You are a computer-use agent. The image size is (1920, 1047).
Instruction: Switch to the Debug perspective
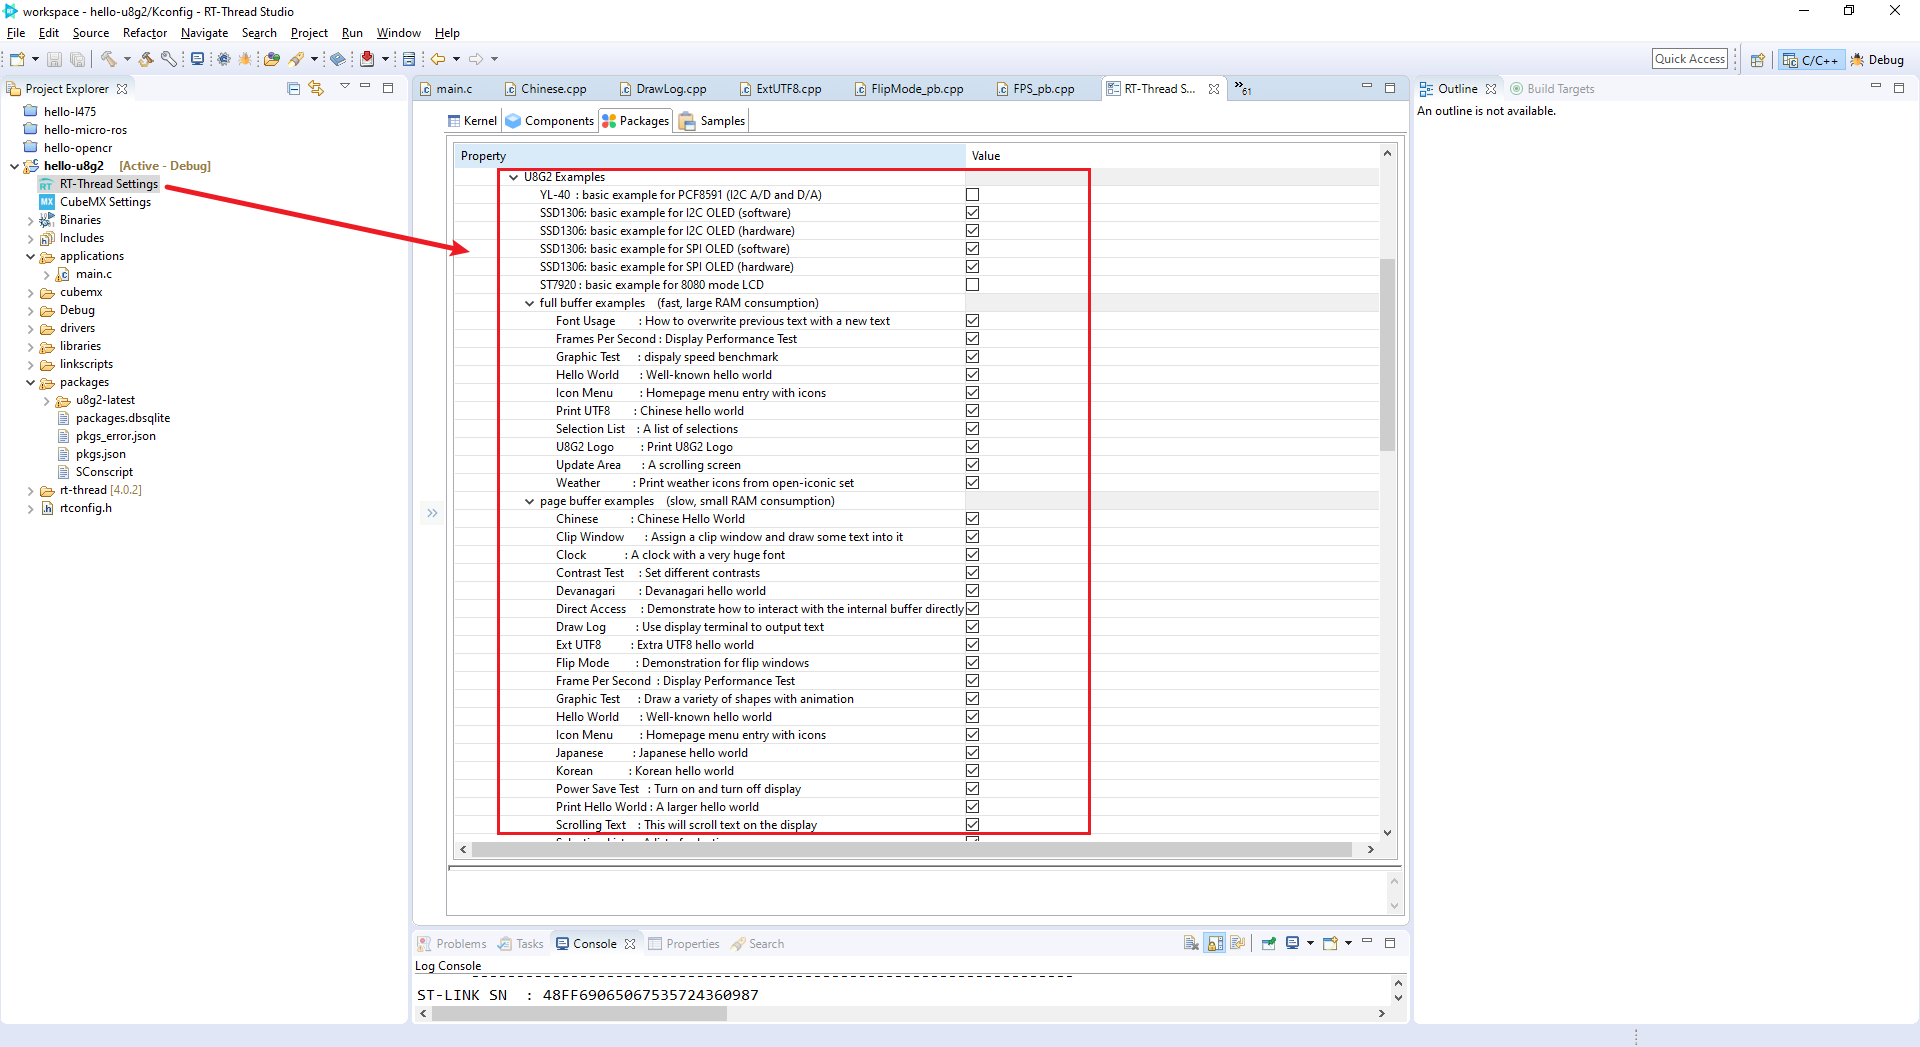pyautogui.click(x=1877, y=60)
